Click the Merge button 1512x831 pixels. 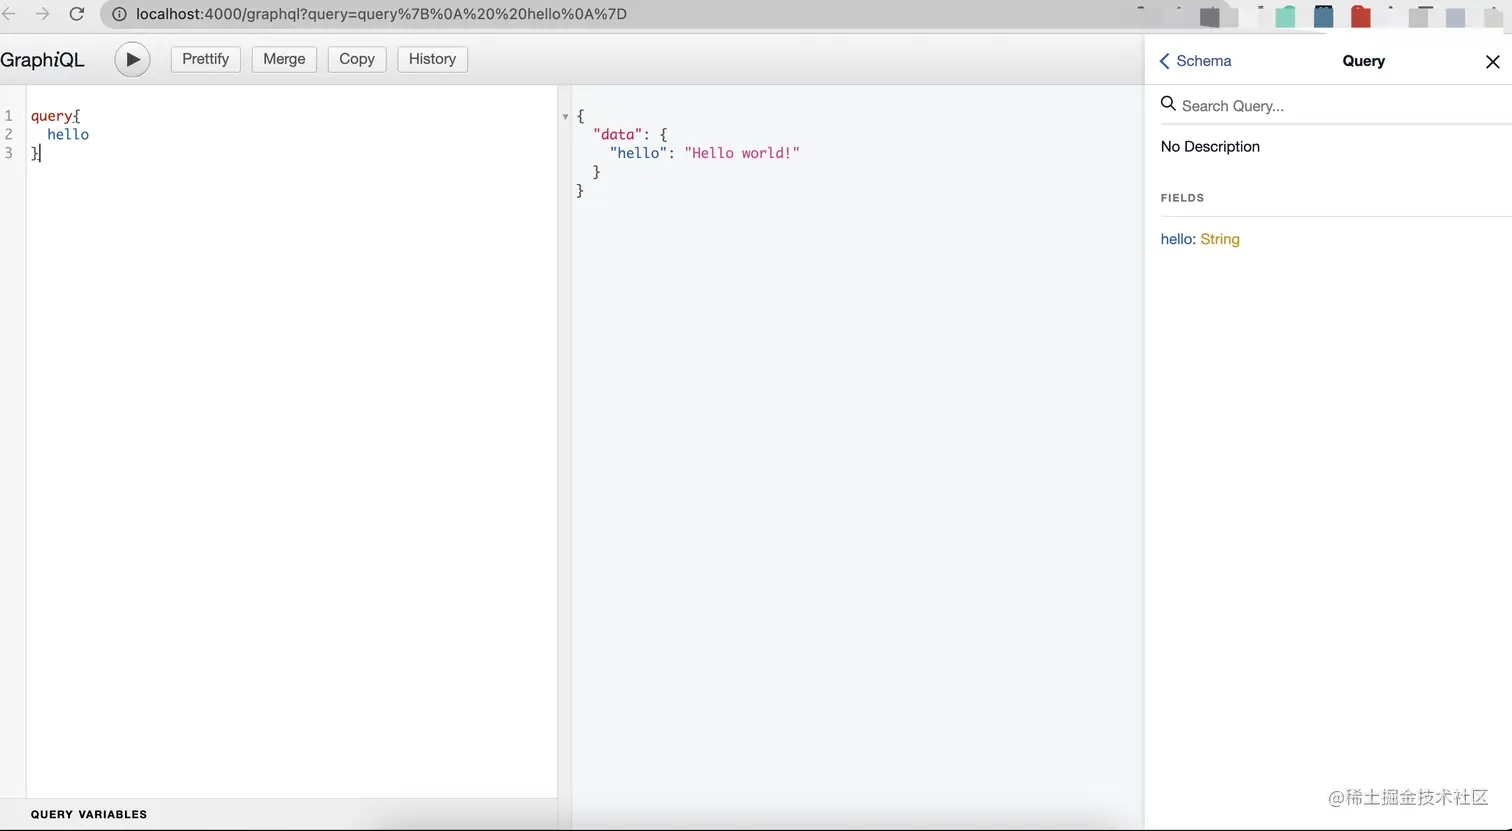click(284, 59)
